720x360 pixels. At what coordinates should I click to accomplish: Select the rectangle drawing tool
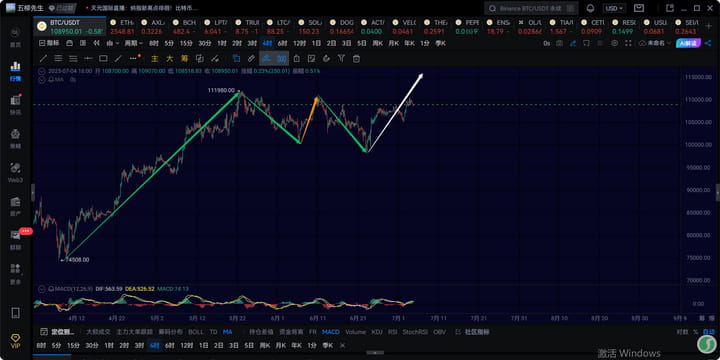coord(103,58)
